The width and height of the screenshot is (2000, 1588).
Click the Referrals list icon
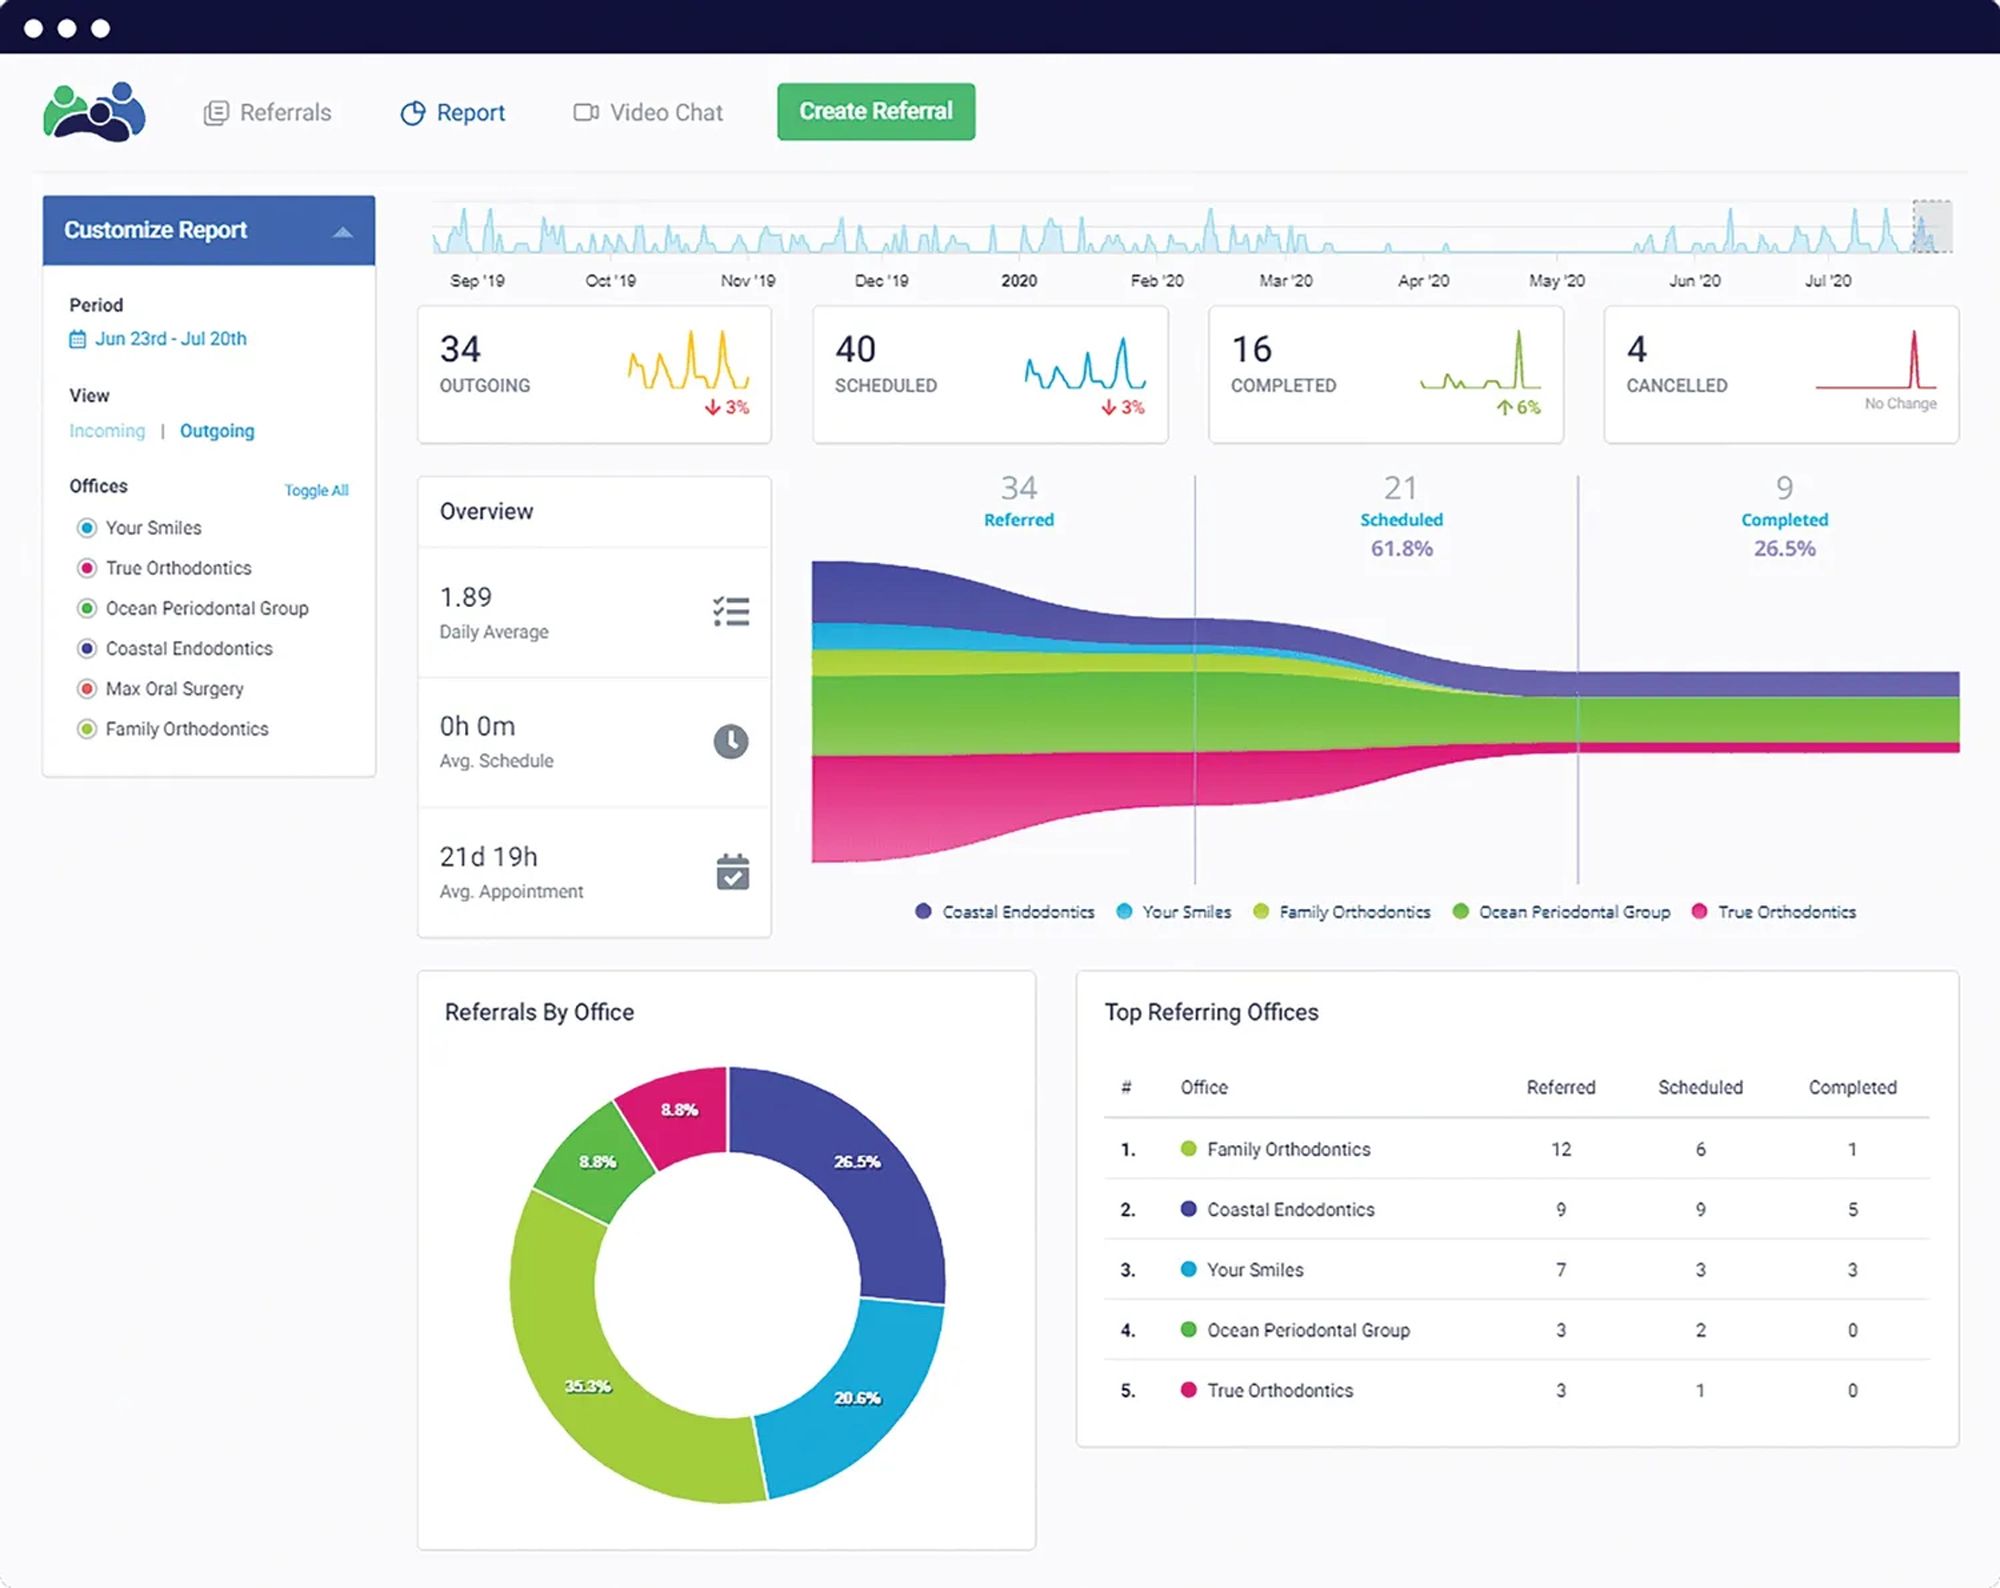point(216,113)
